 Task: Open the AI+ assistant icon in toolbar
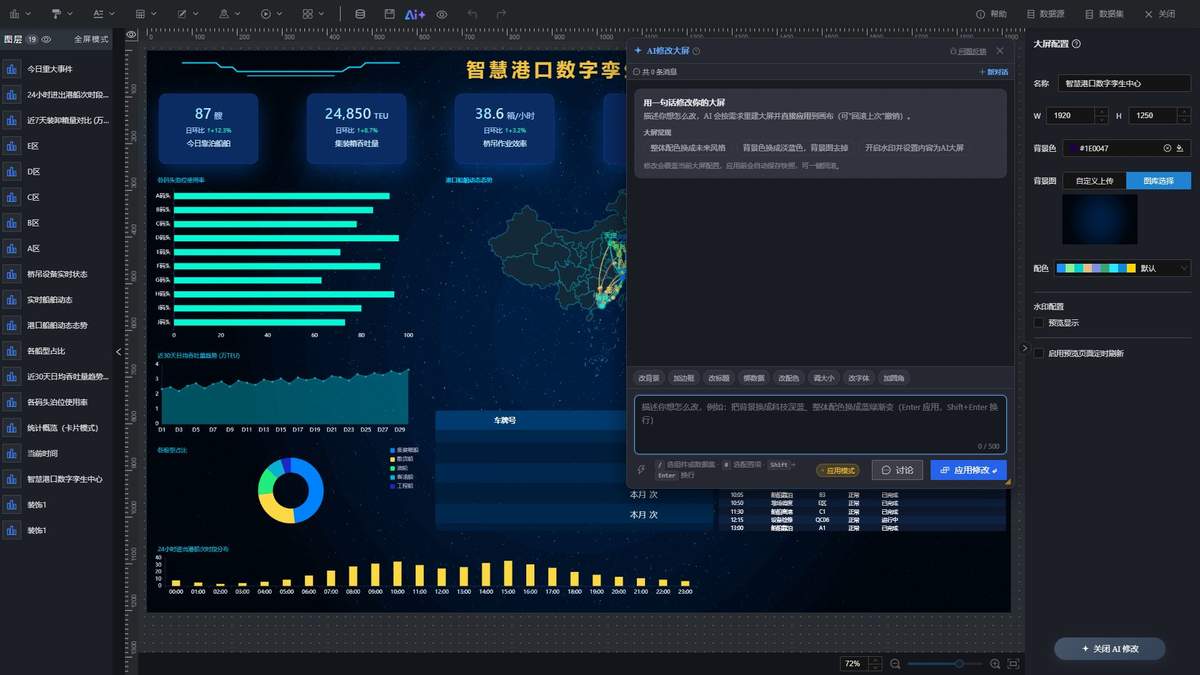click(x=415, y=14)
